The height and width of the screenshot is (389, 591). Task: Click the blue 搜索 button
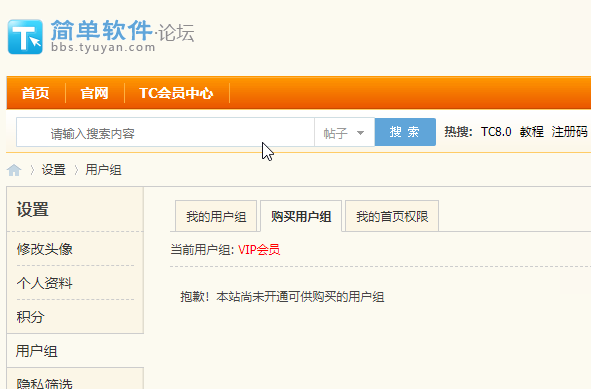[x=405, y=132]
